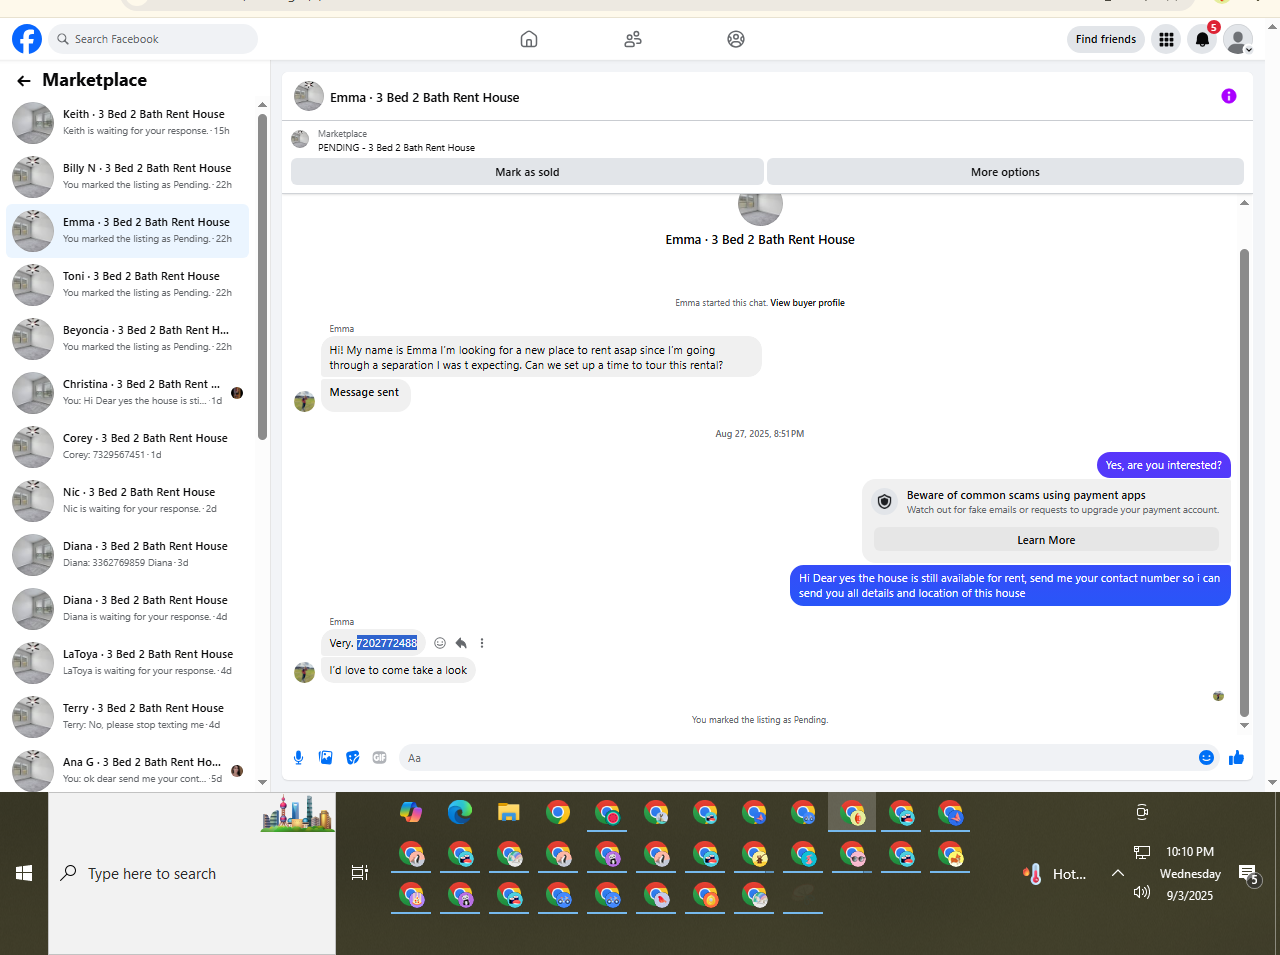Open Nic's conversation
Viewport: 1280px width, 955px height.
coord(128,500)
